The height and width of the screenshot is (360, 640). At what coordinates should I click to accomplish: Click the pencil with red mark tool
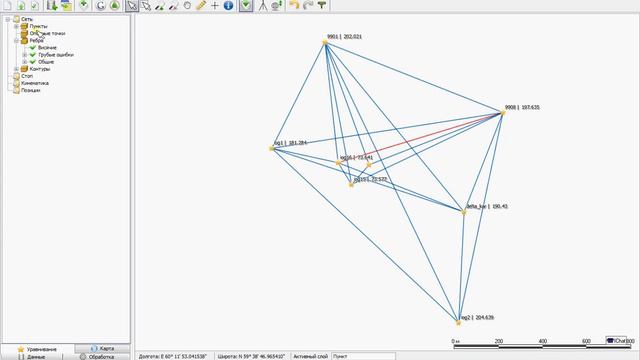click(x=173, y=6)
